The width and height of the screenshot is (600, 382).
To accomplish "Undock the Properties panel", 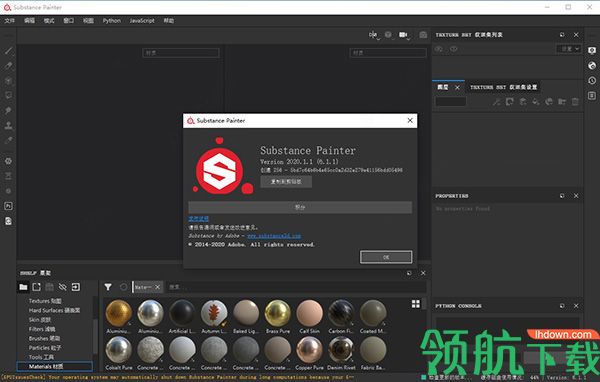I will (x=562, y=196).
